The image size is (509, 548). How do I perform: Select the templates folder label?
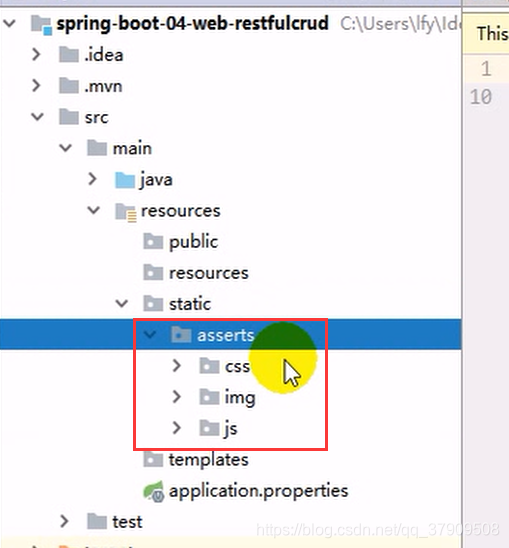tap(209, 459)
